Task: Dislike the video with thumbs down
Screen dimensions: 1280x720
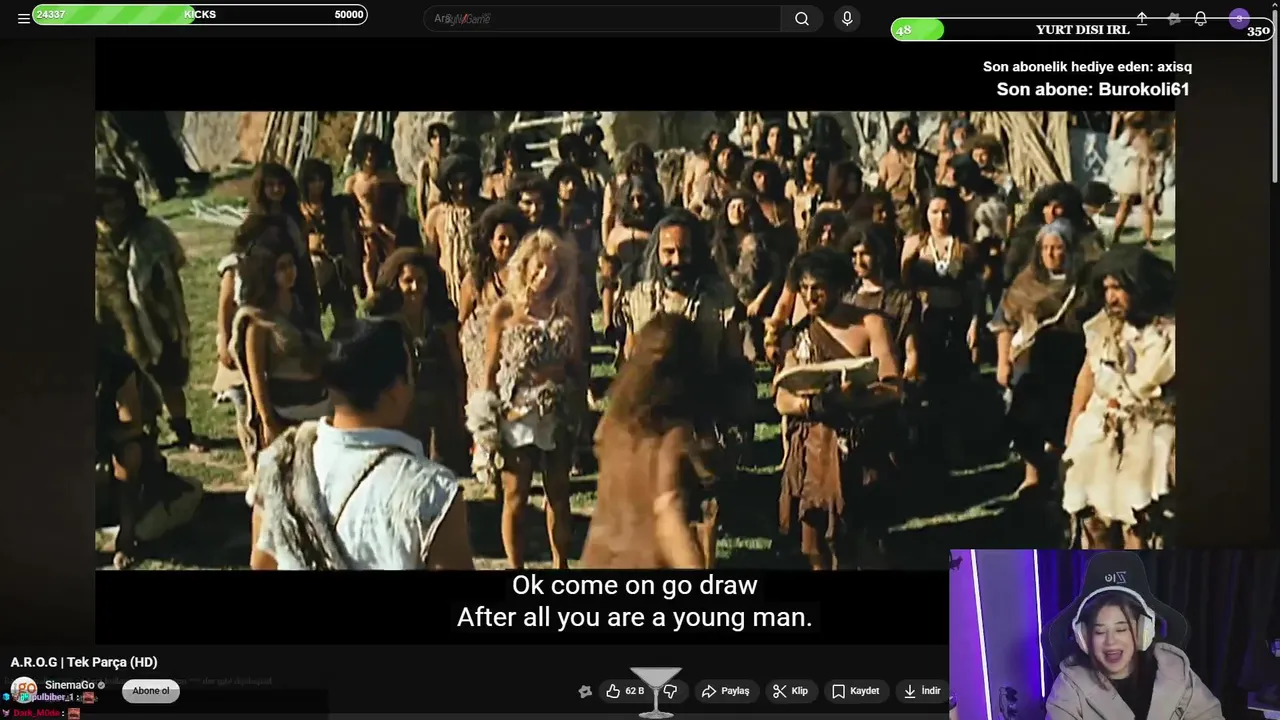Action: click(671, 691)
